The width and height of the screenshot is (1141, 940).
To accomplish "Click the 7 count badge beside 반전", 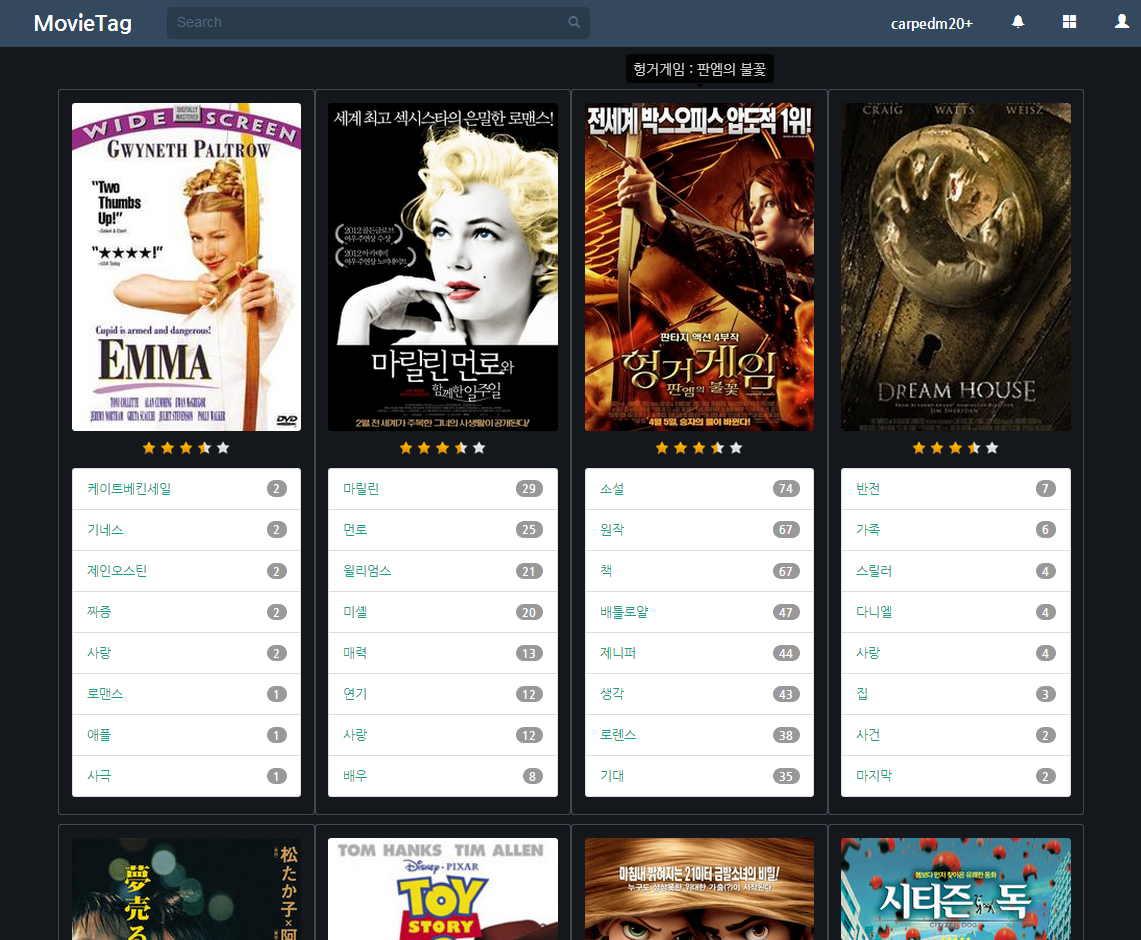I will [x=1046, y=489].
